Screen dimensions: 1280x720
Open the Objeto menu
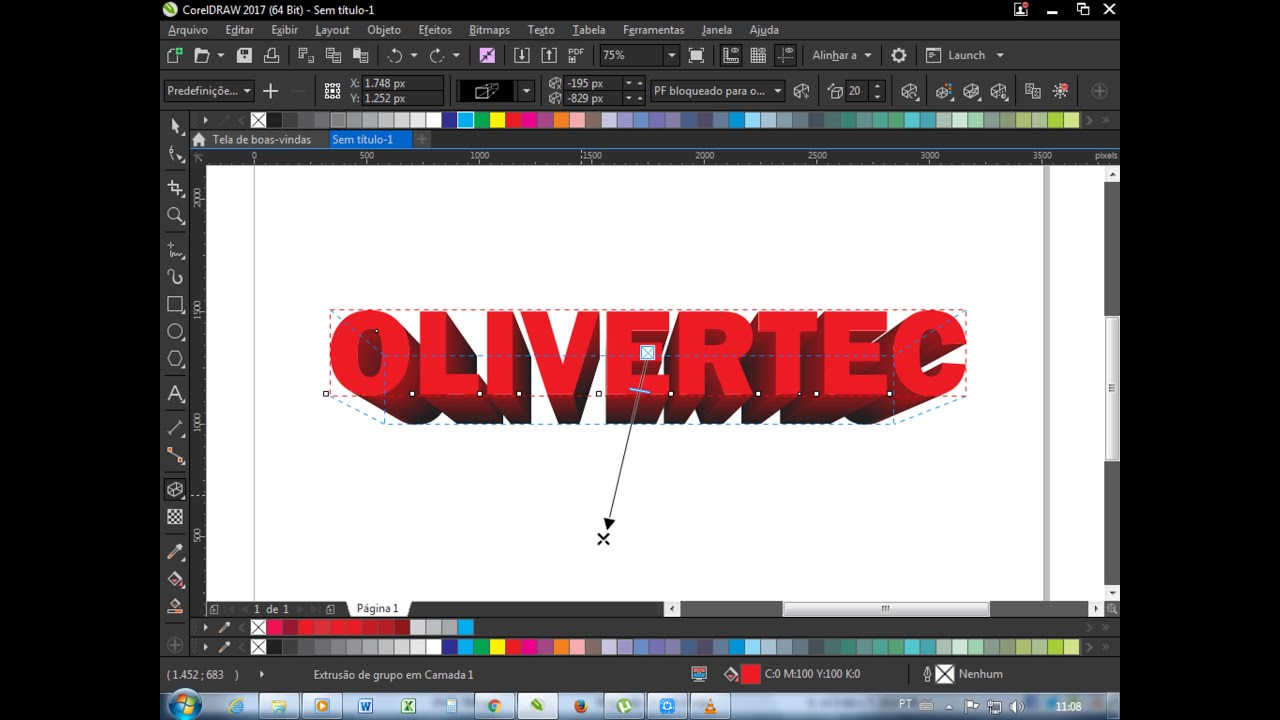coord(384,30)
